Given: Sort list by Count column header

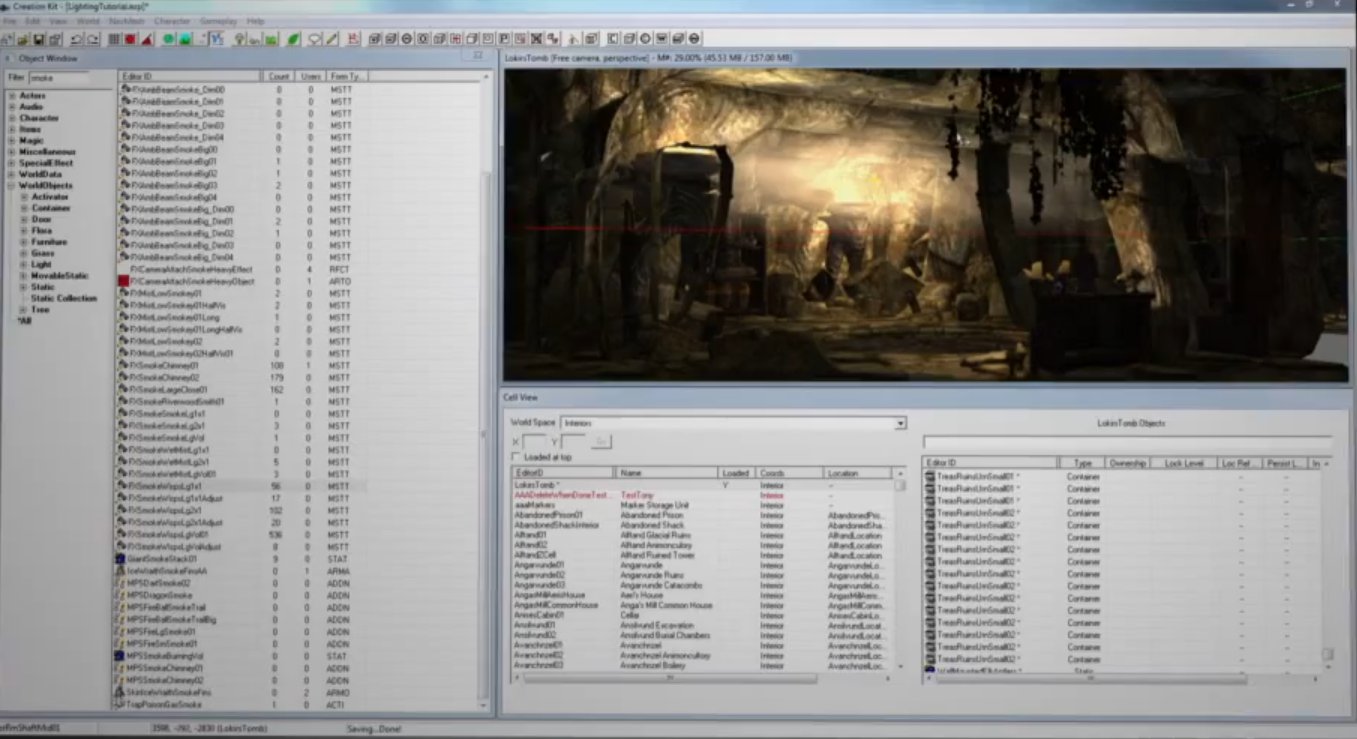Looking at the screenshot, I should [278, 76].
